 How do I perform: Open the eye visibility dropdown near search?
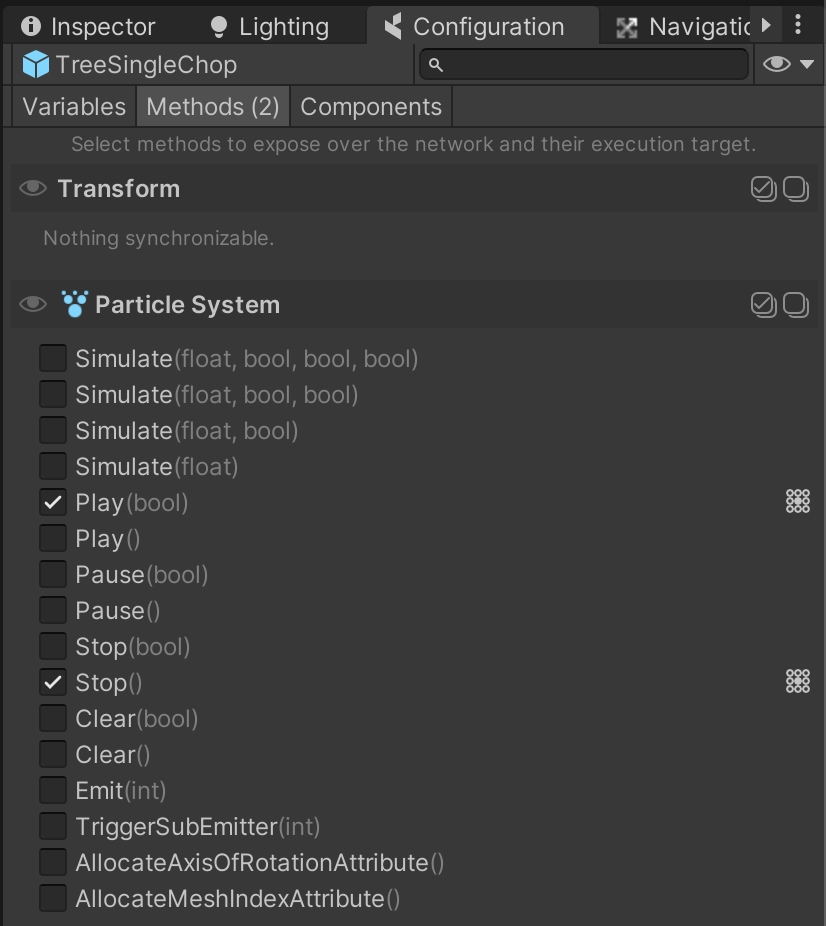[x=789, y=65]
